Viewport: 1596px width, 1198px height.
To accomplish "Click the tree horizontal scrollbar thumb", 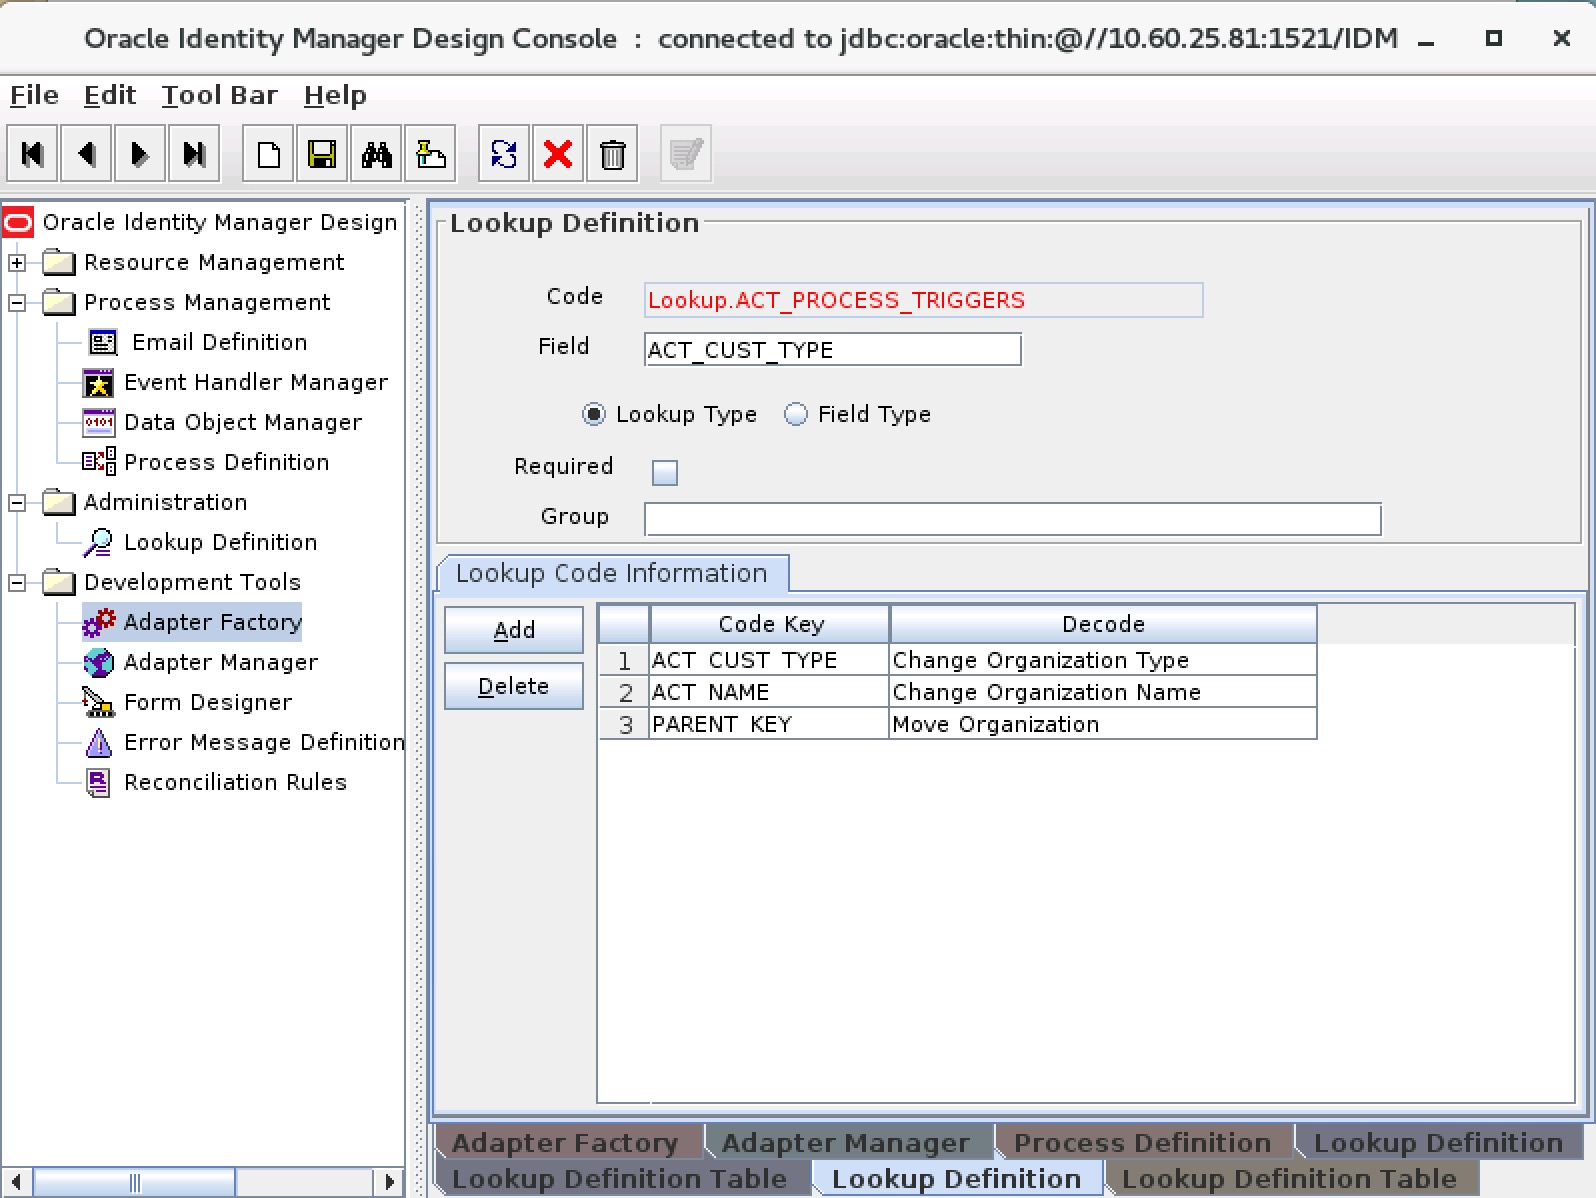I will [x=135, y=1182].
